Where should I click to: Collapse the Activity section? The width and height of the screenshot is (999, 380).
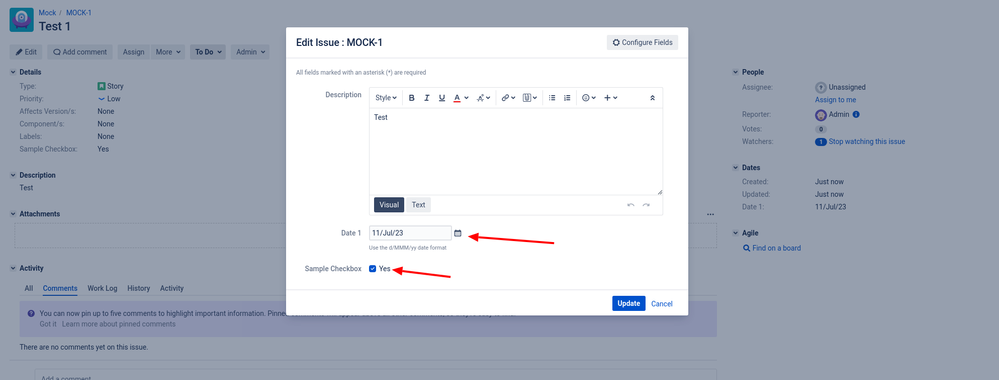coord(13,268)
